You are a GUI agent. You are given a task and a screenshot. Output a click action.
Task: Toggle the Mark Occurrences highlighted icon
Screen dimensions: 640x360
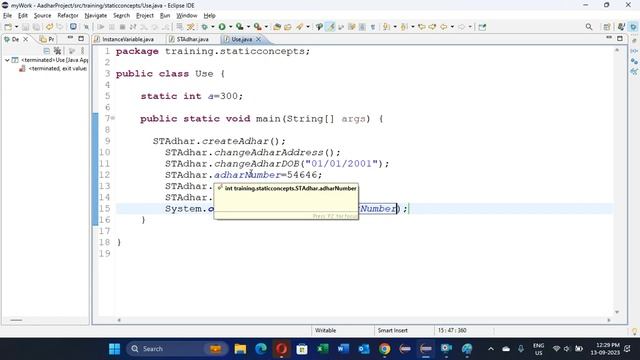tap(330, 27)
